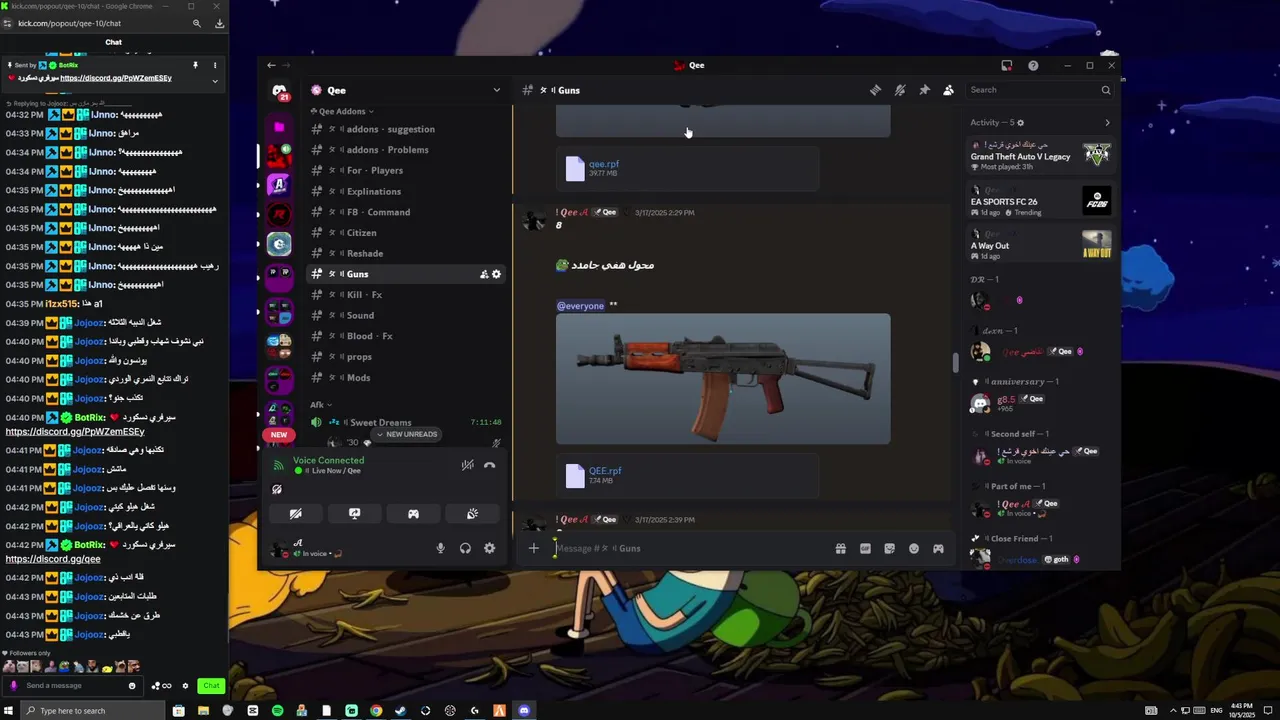
Task: Open apps gamepad icon in message bar
Action: tap(938, 548)
